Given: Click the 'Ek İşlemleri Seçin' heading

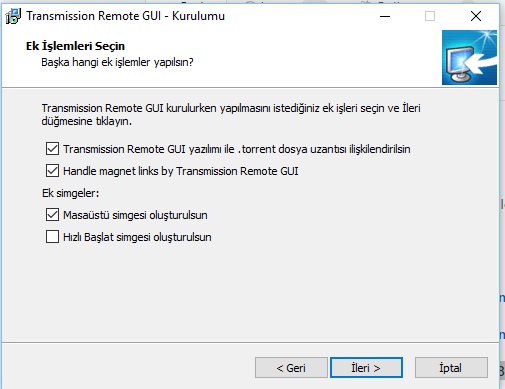Looking at the screenshot, I should (x=76, y=46).
